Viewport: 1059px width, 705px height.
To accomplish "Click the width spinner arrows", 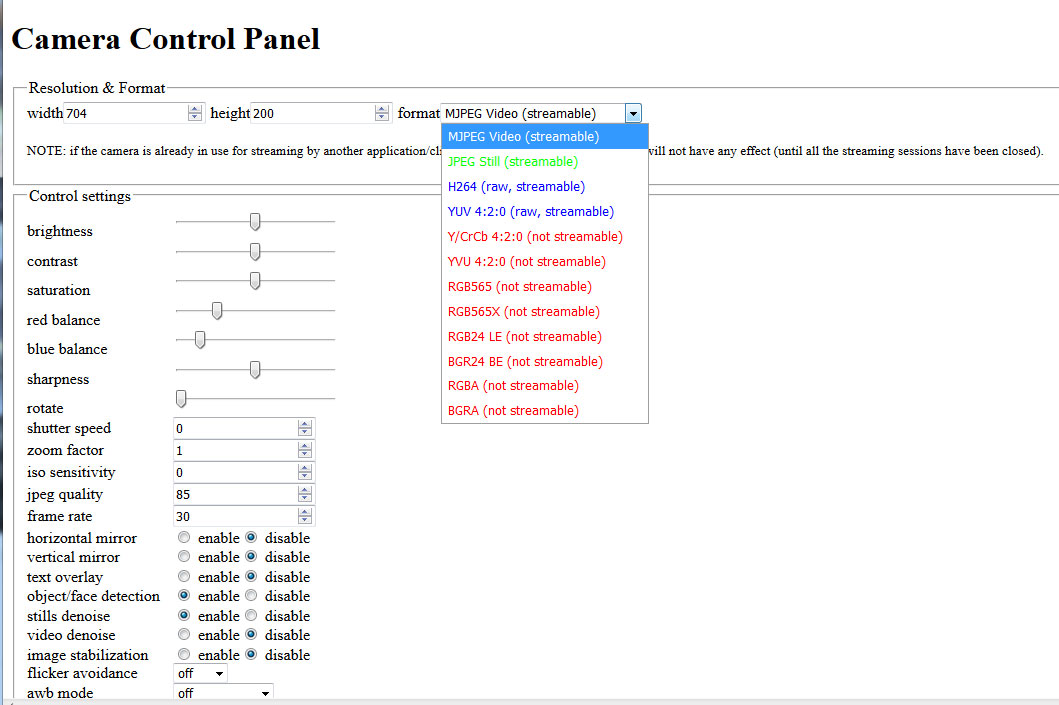I will (x=195, y=113).
